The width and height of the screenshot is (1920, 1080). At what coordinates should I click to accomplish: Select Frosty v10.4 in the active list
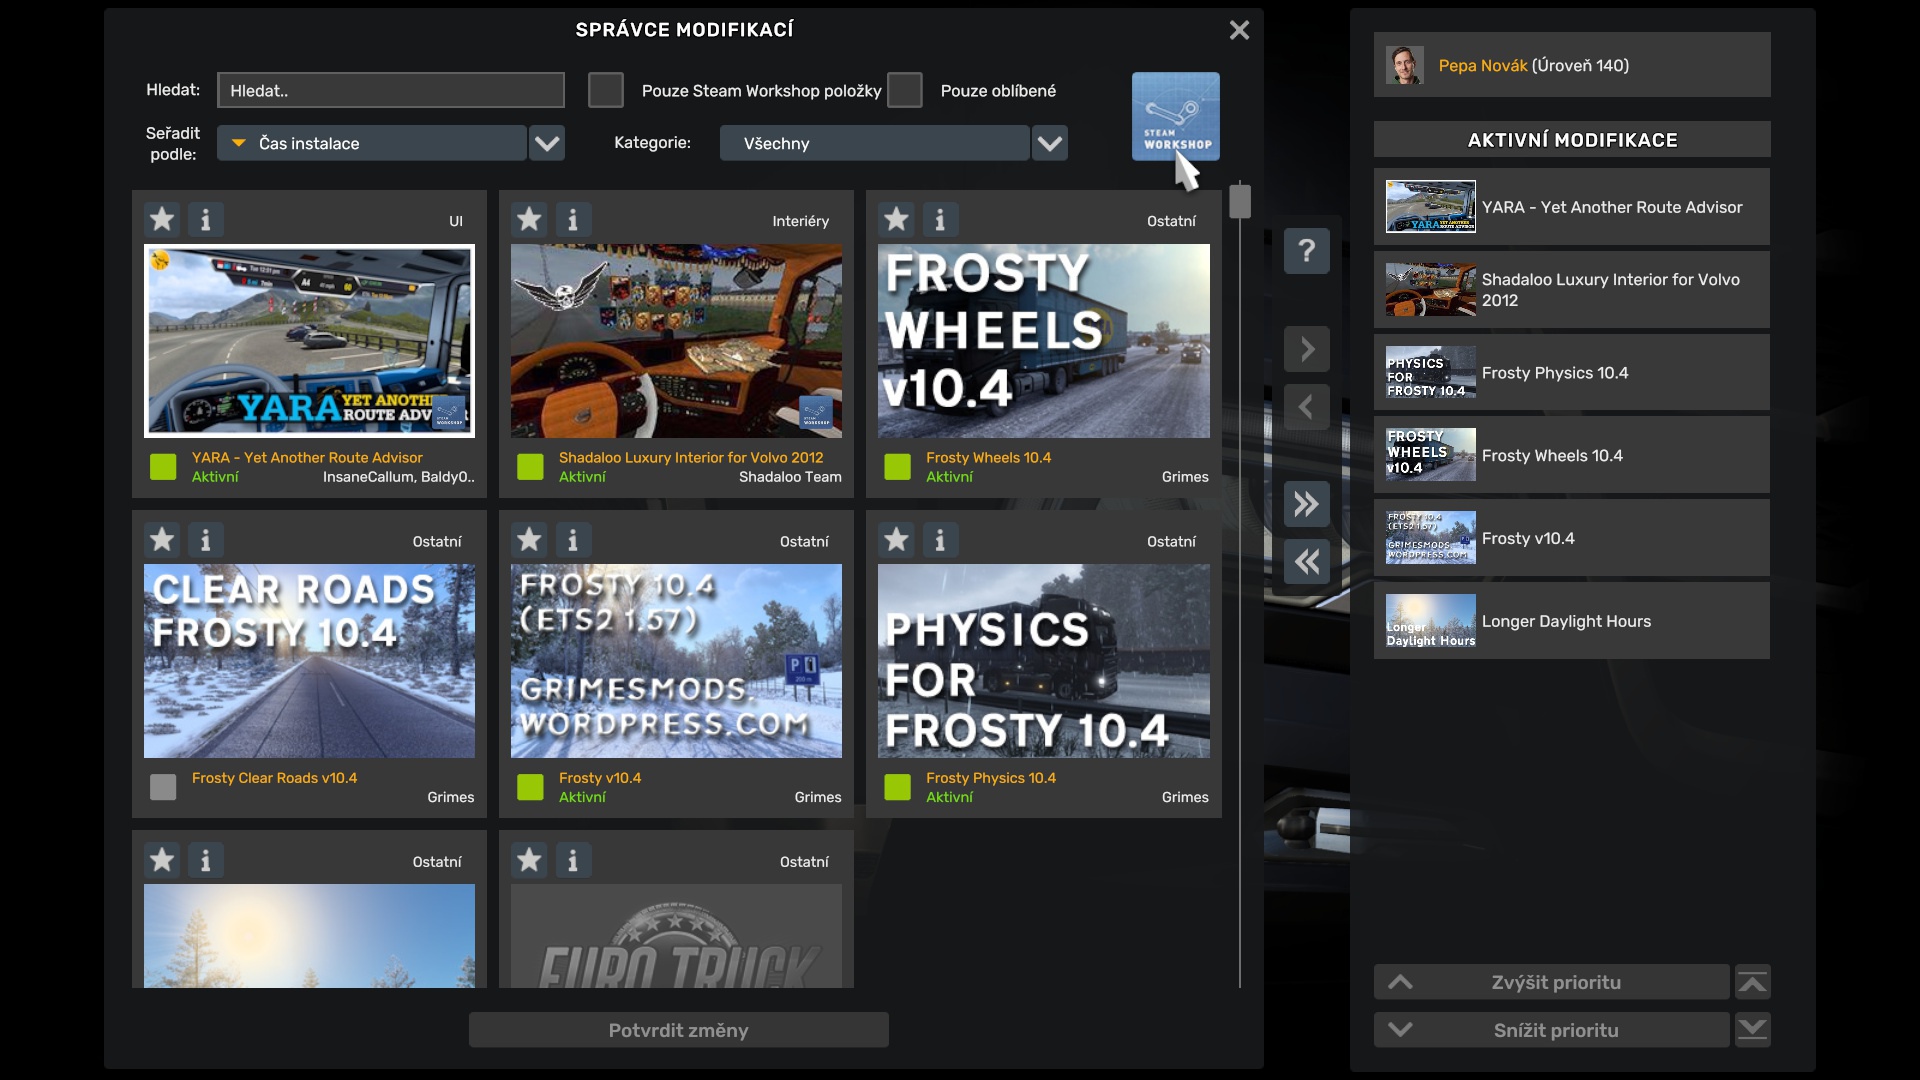(x=1572, y=538)
